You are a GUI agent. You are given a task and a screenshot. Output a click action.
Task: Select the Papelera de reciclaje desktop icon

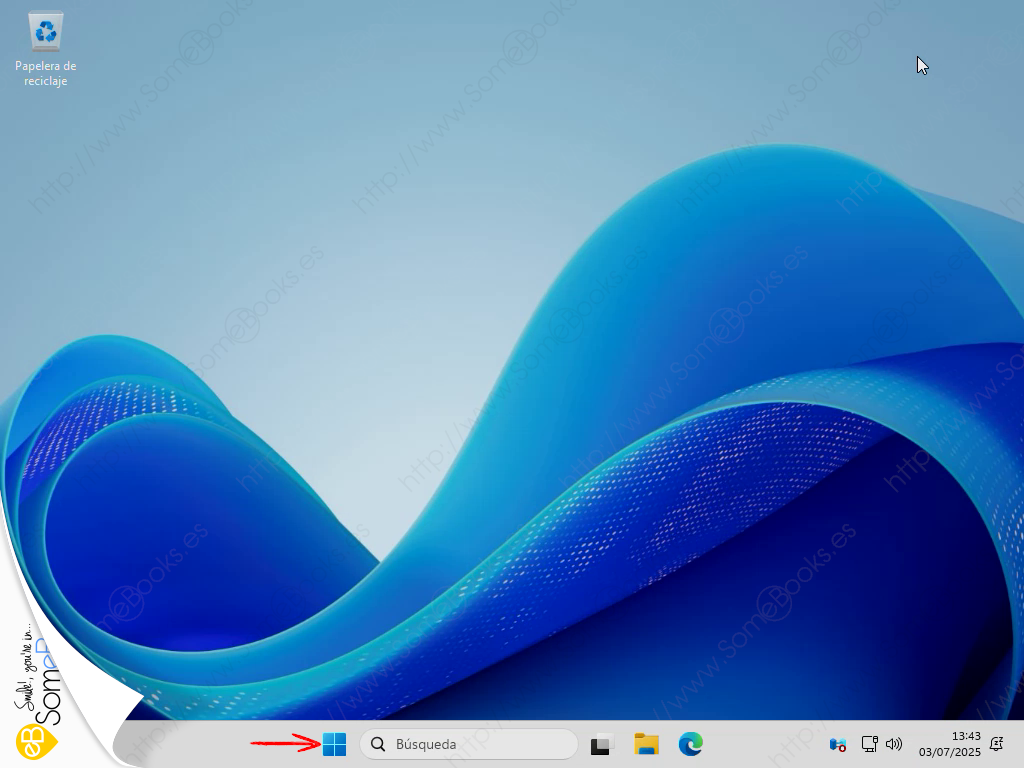click(46, 34)
